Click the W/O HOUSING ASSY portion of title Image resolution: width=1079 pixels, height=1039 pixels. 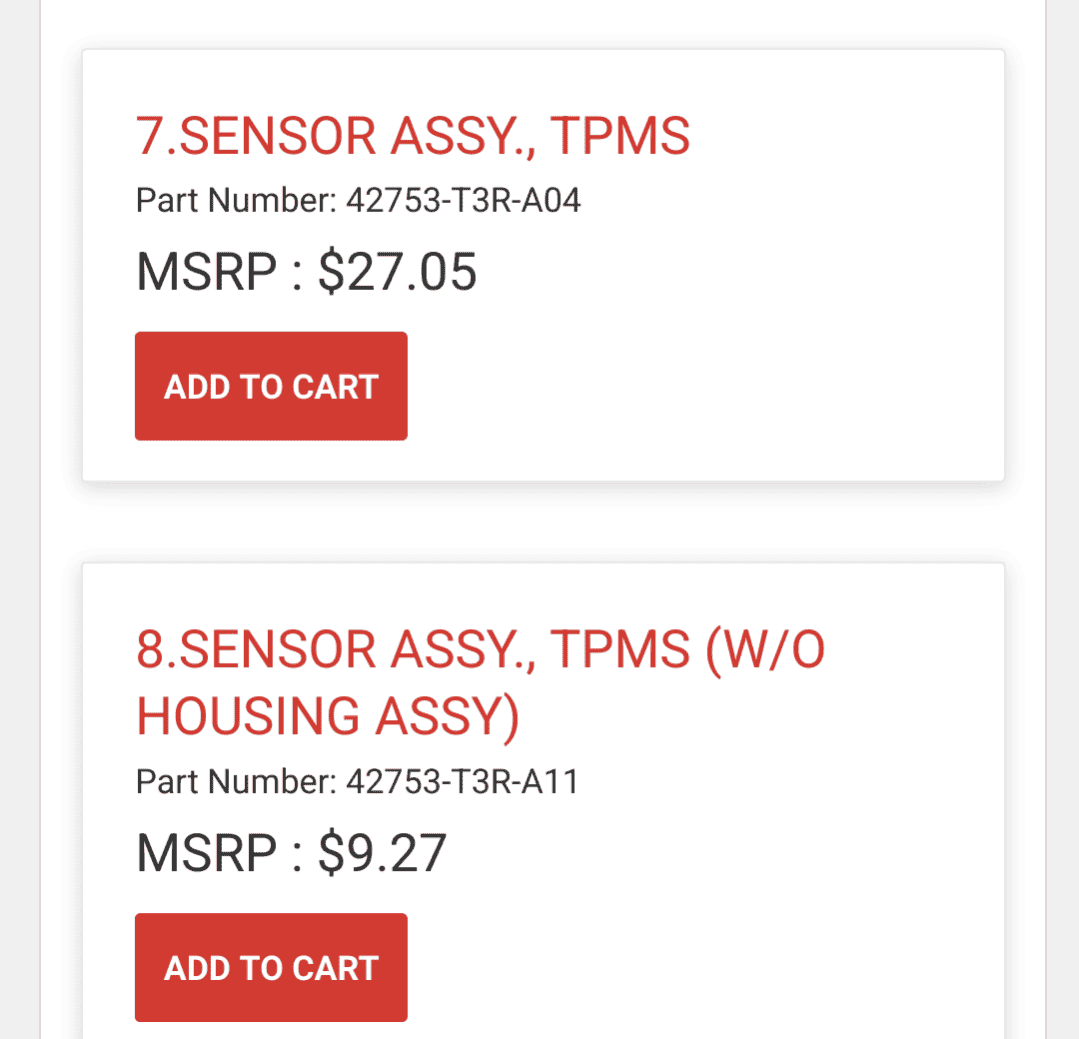coord(330,716)
